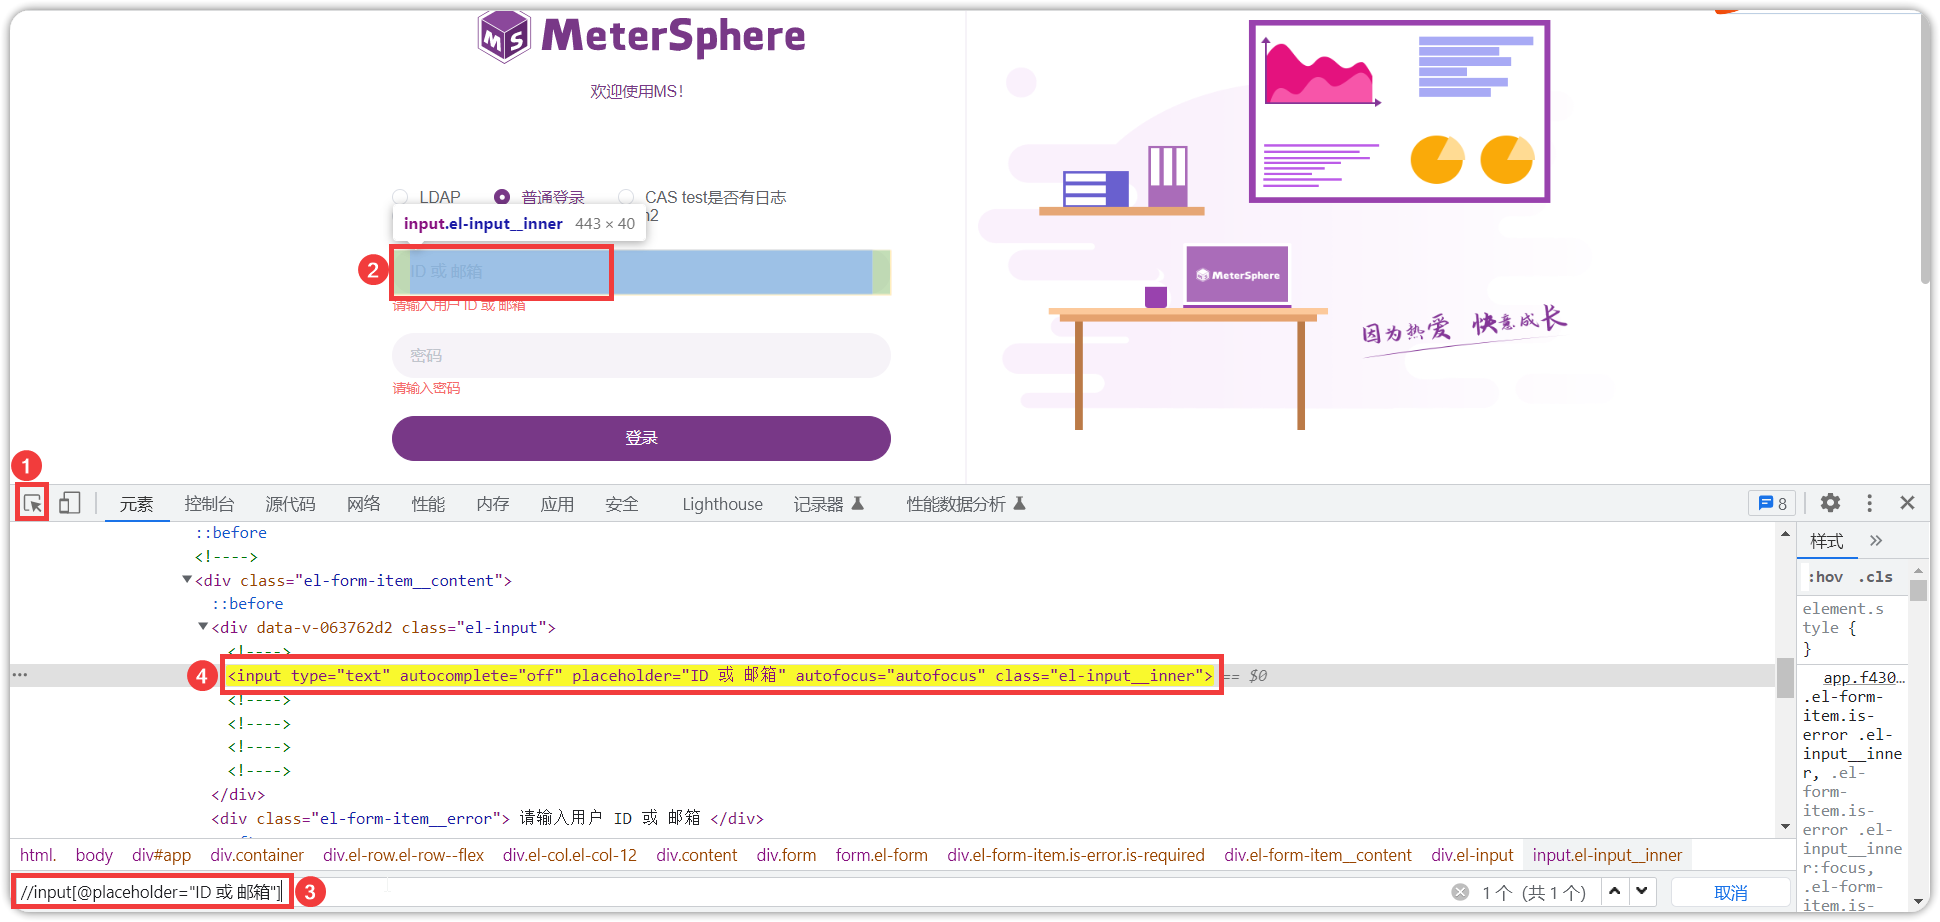Select div.container breadcrumb
This screenshot has width=1940, height=922.
point(257,855)
